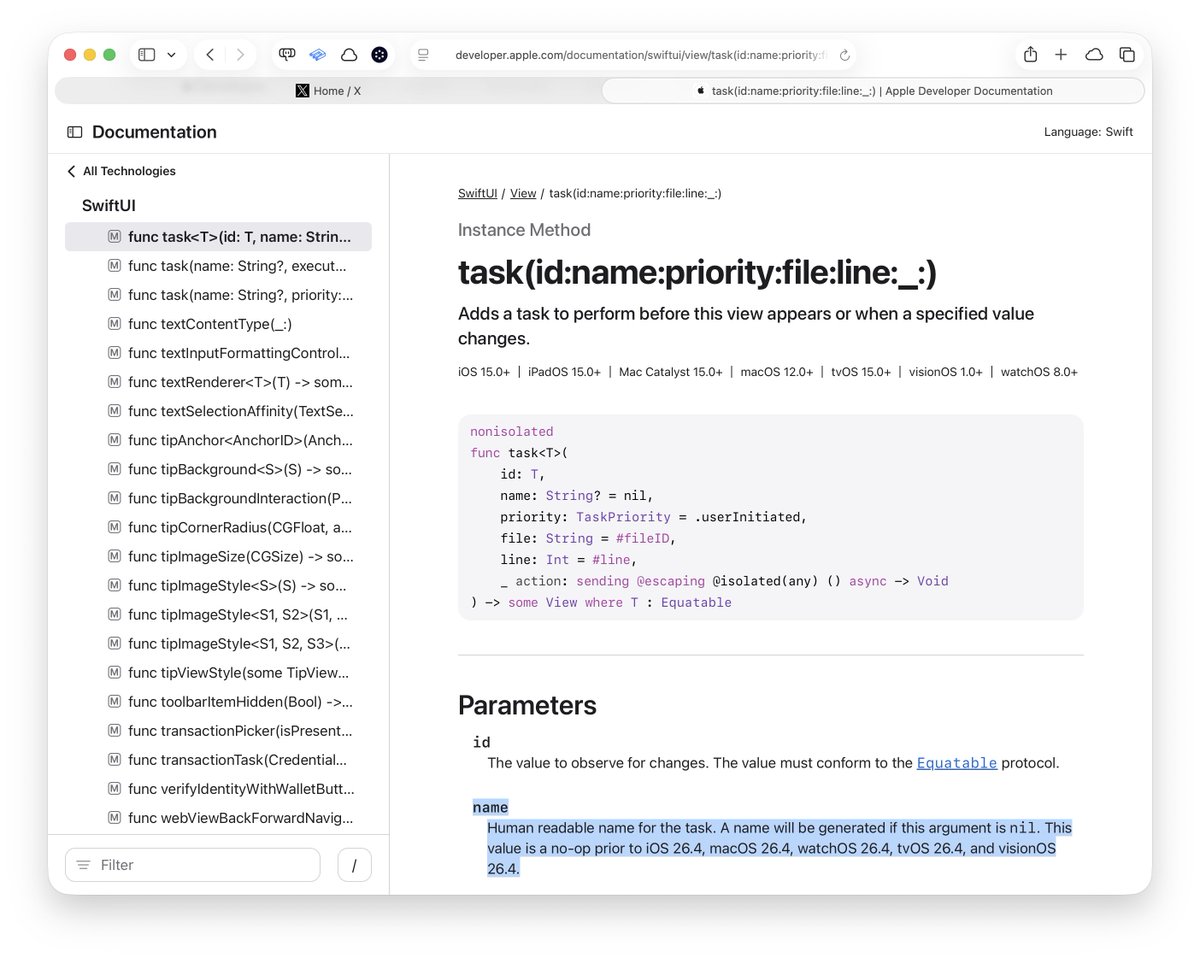Image resolution: width=1200 pixels, height=958 pixels.
Task: Focus the Filter field in the sidebar
Action: tap(193, 865)
